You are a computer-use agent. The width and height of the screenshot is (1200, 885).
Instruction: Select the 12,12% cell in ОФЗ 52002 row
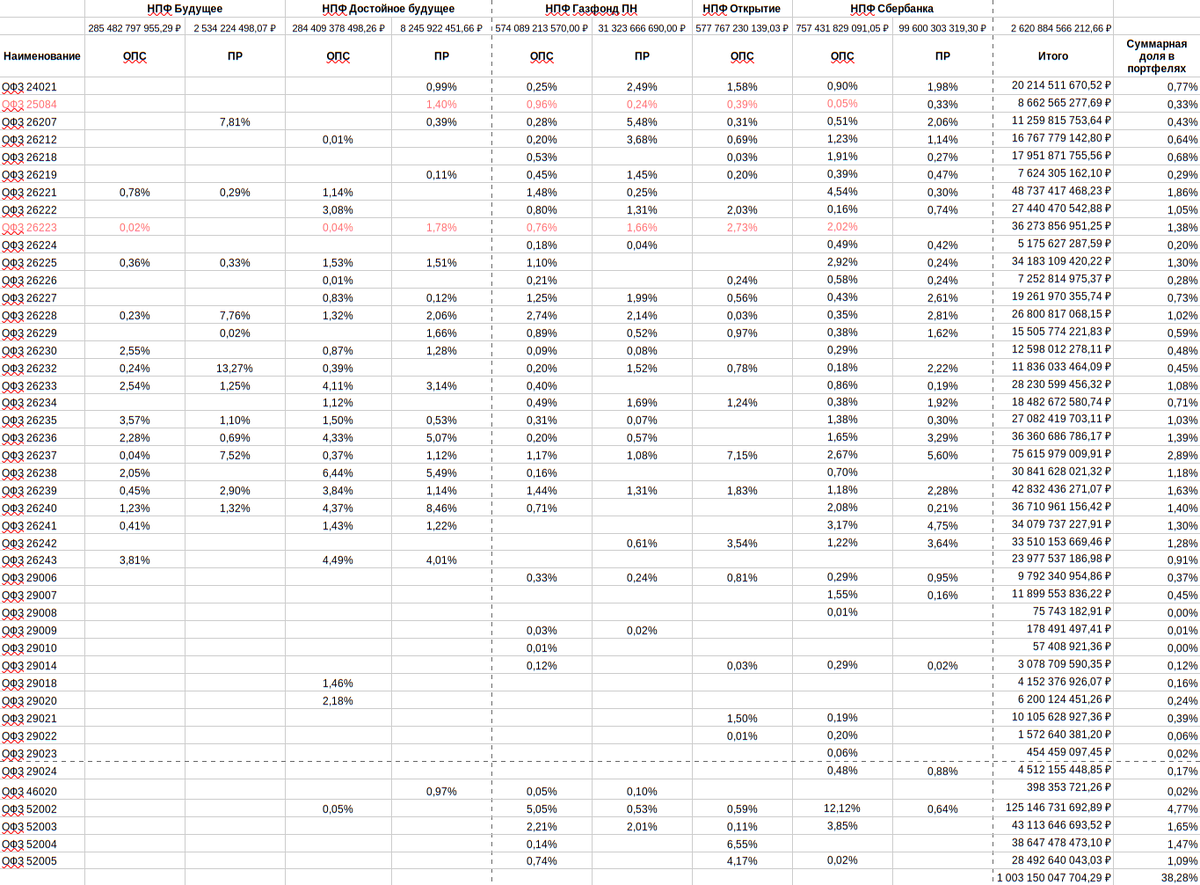pos(842,808)
